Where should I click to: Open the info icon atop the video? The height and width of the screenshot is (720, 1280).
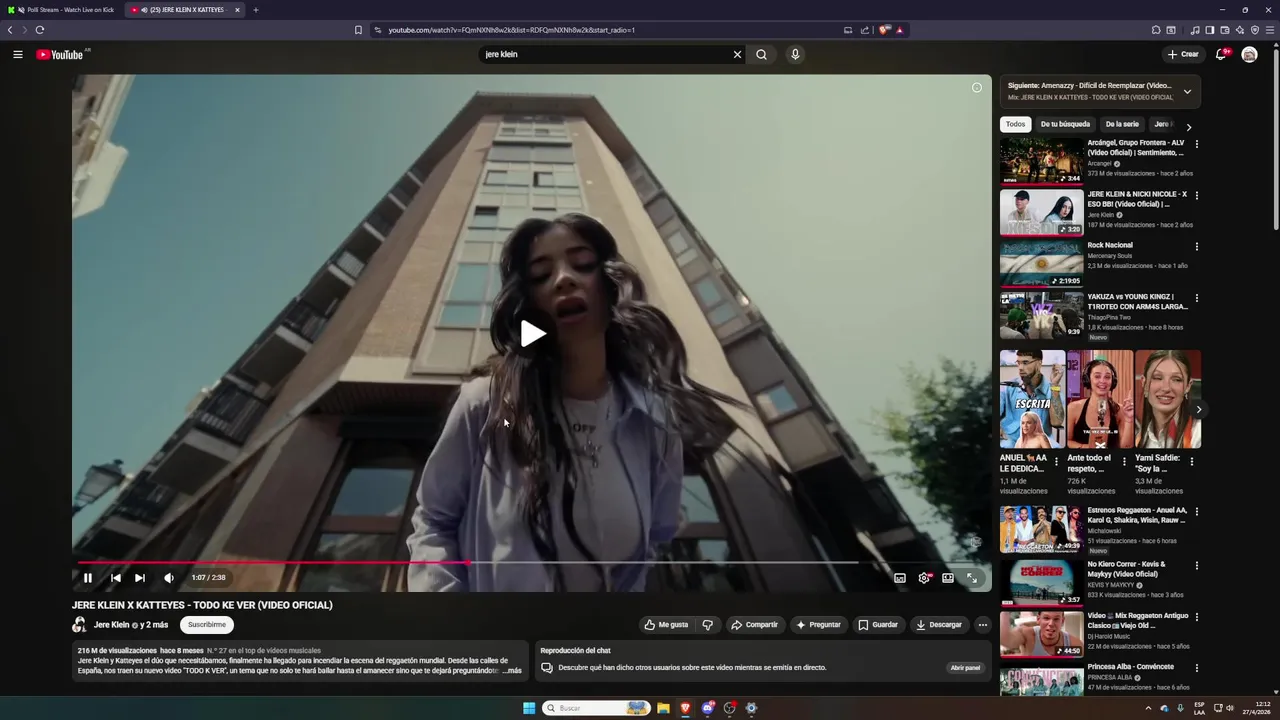[x=977, y=87]
